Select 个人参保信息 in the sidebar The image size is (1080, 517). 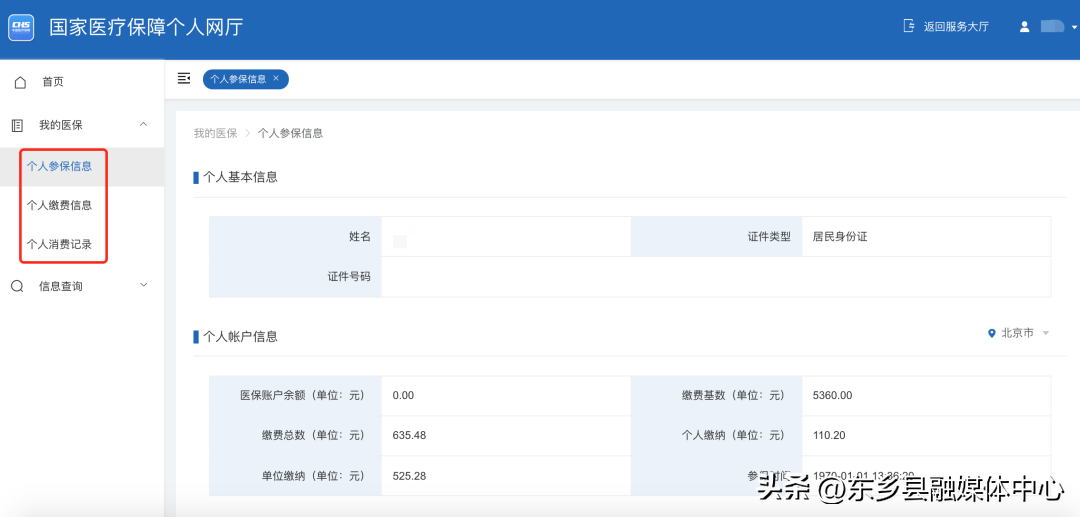point(59,166)
